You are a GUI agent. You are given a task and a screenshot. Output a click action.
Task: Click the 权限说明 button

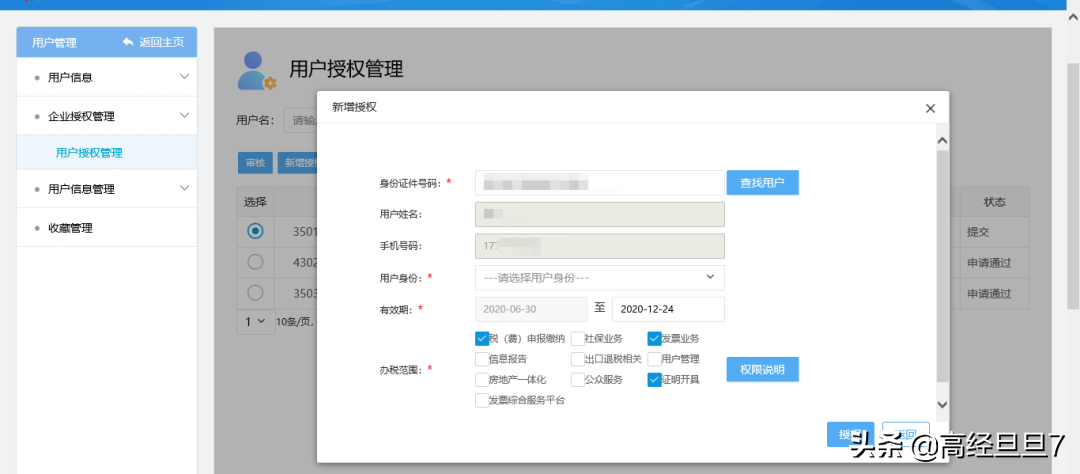point(762,369)
